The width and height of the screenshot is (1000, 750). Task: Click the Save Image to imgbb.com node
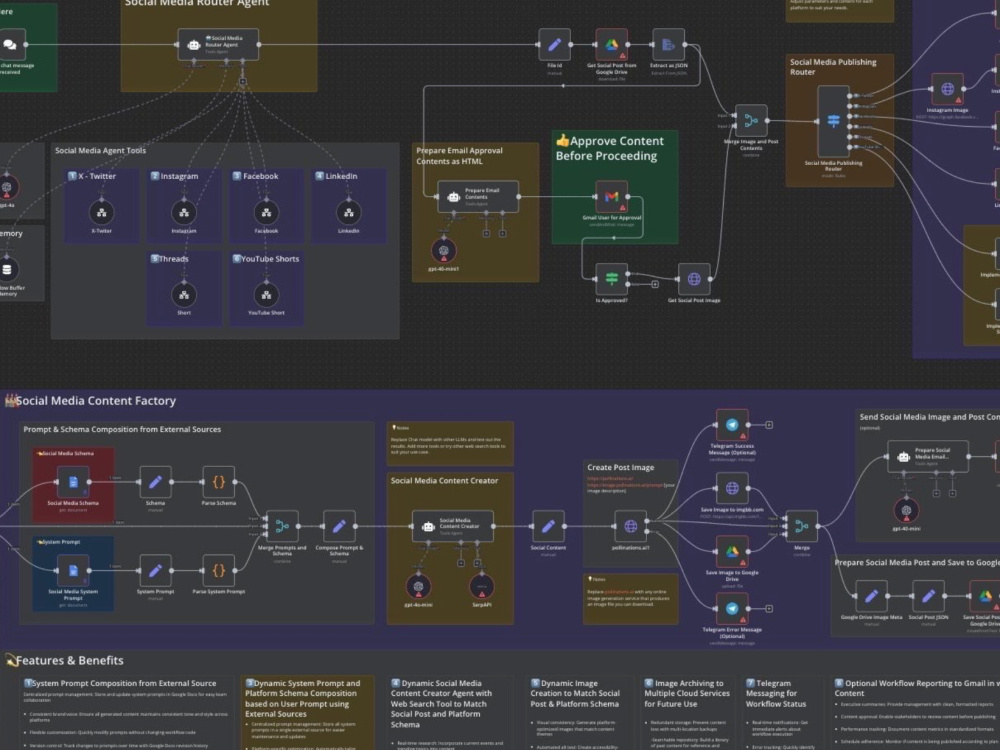pos(732,489)
